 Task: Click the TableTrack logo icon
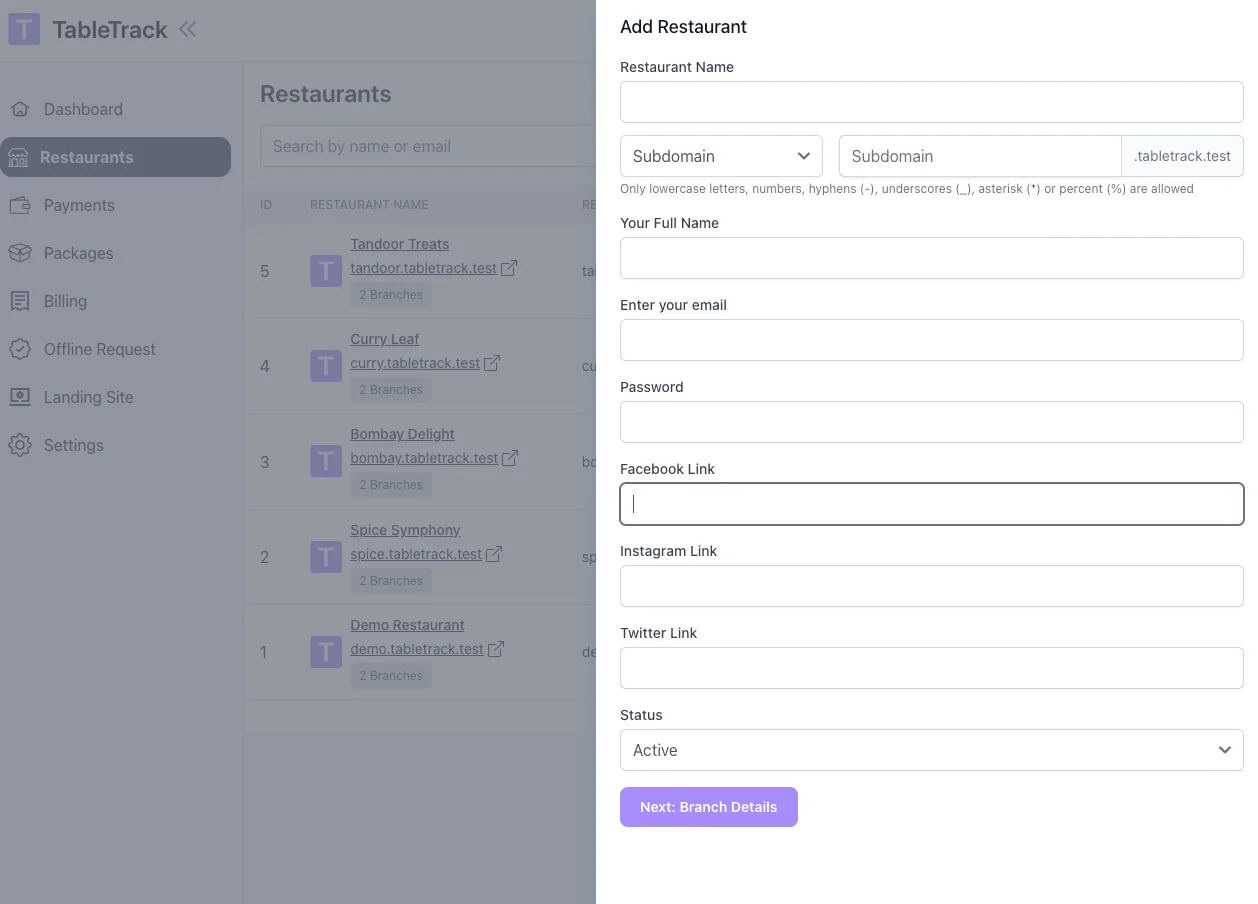[24, 29]
